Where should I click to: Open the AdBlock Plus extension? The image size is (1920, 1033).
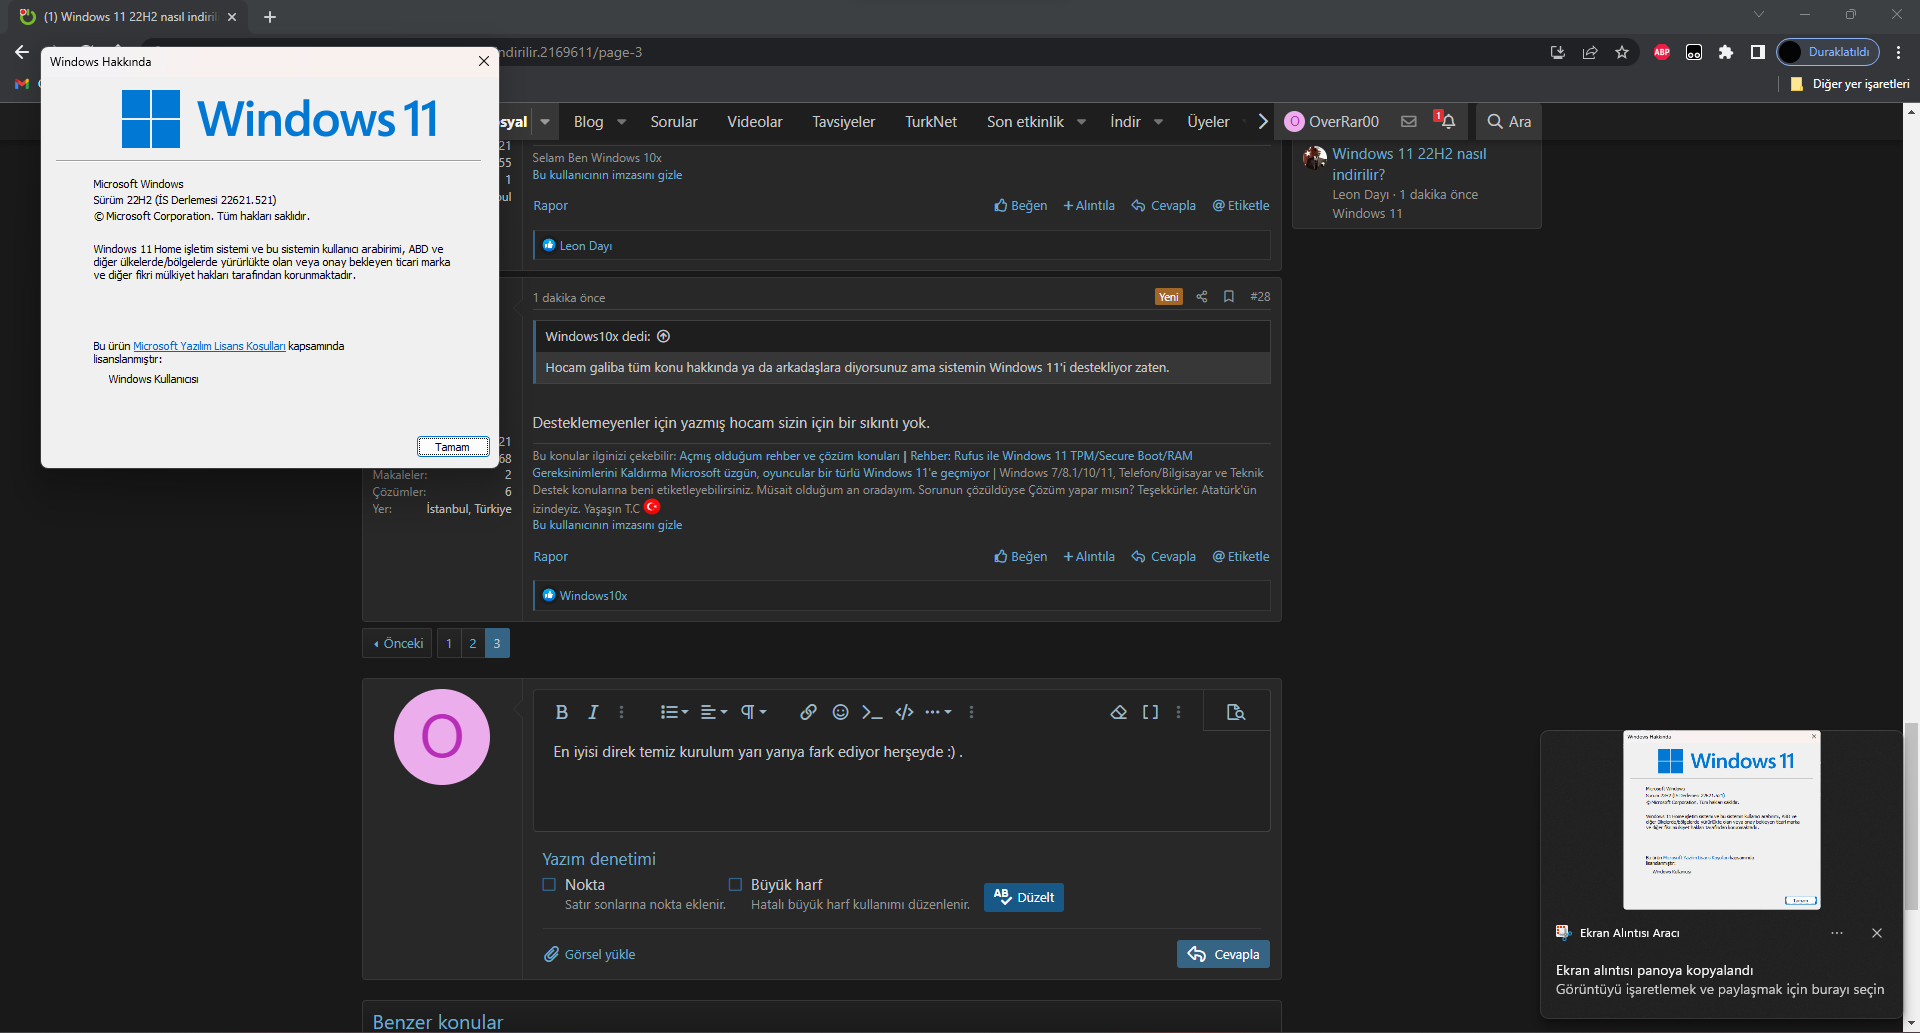click(x=1662, y=52)
